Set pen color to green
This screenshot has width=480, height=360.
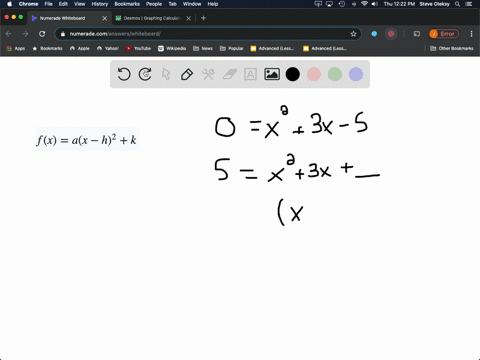[x=335, y=74]
